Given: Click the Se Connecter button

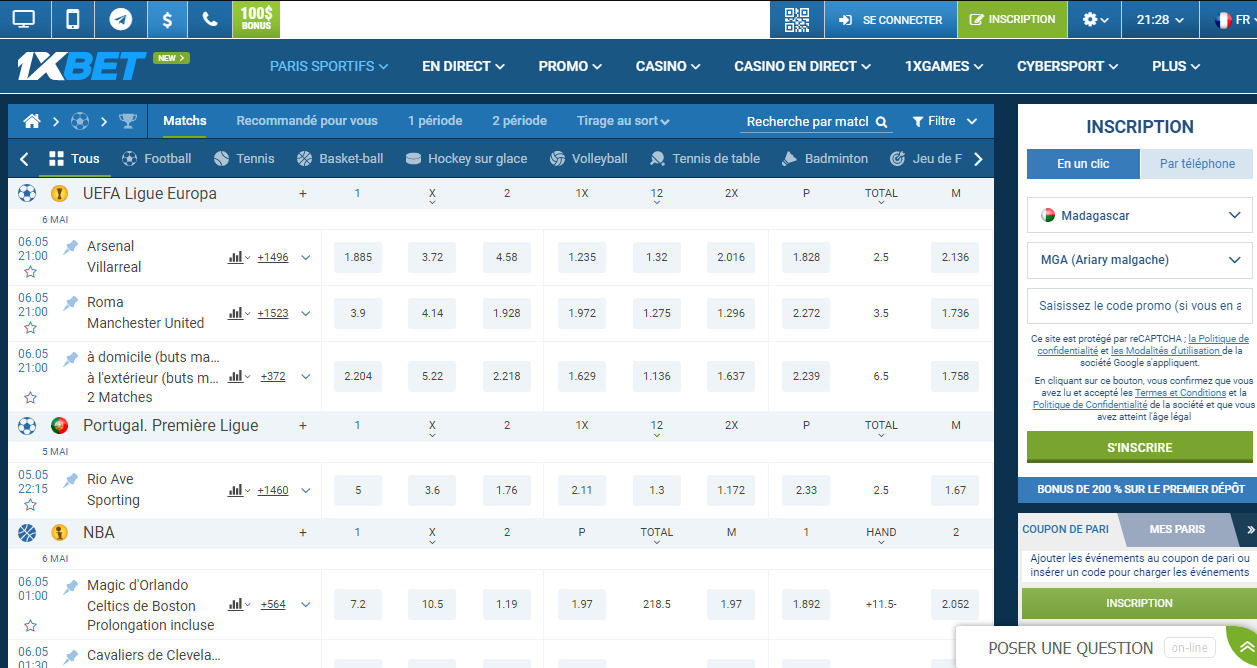Looking at the screenshot, I should coord(890,19).
